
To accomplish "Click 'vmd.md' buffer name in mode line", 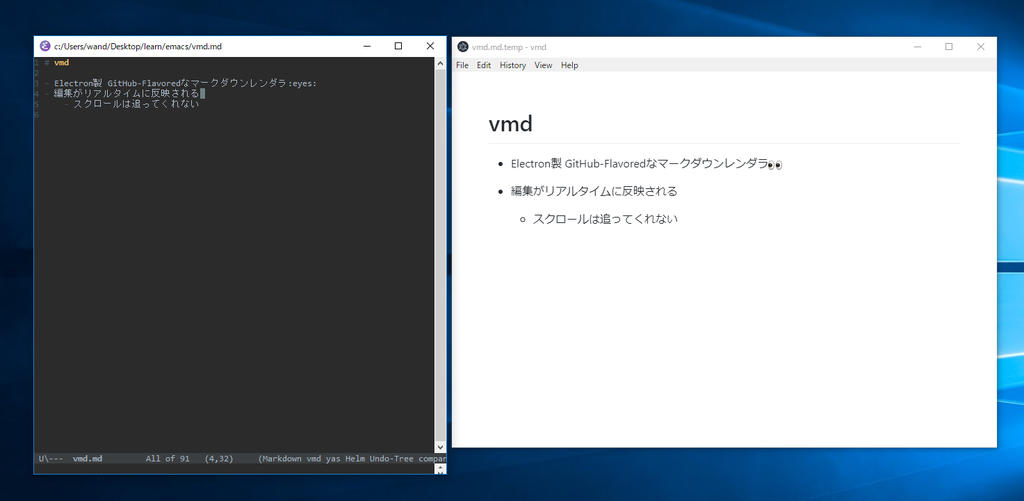I will click(88, 459).
